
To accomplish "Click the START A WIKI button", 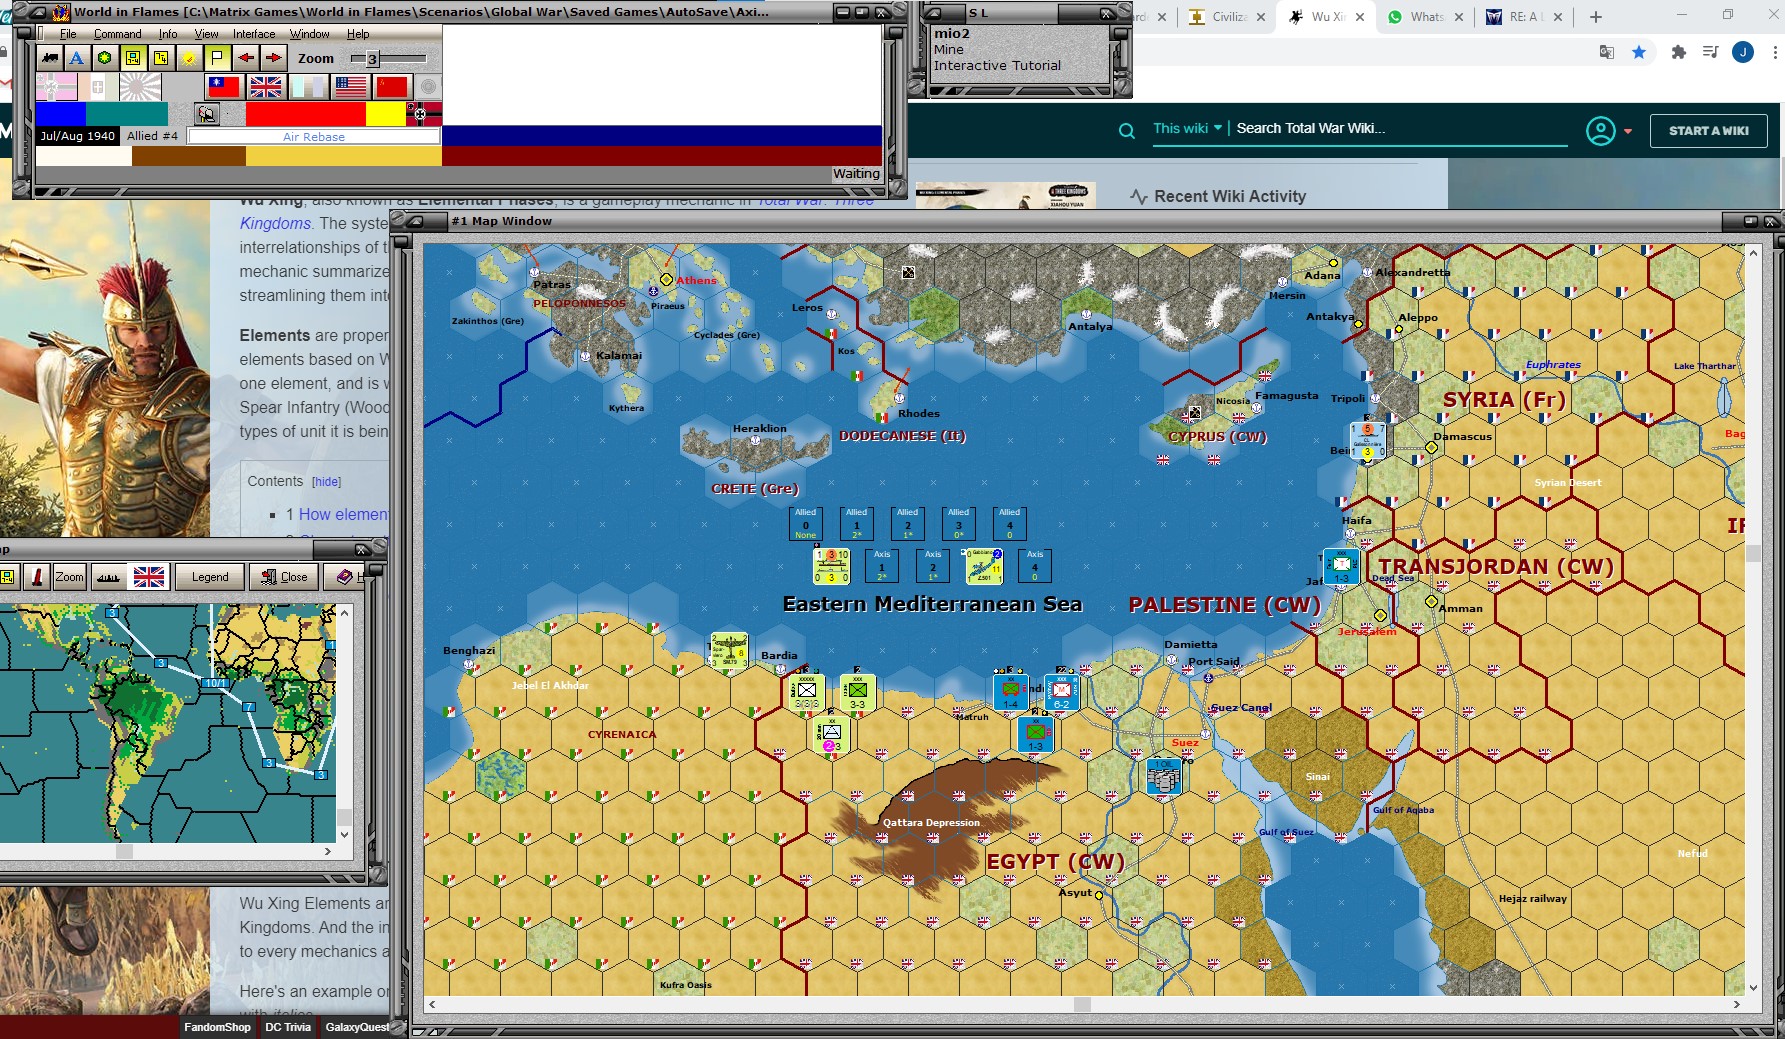I will click(x=1709, y=130).
